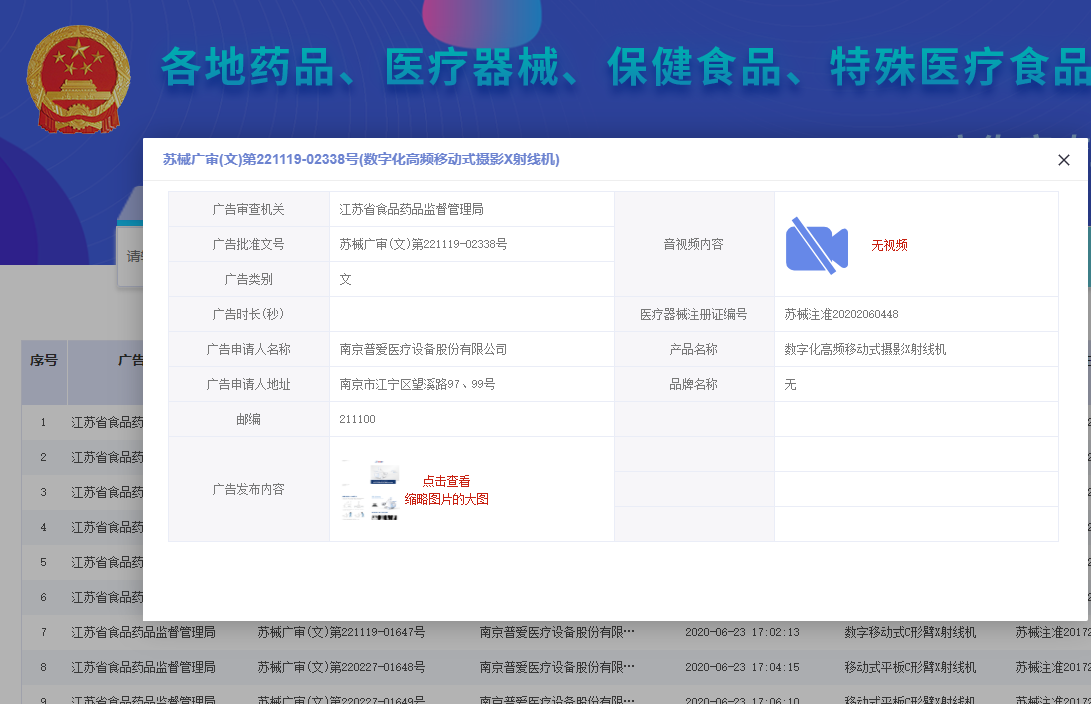Image resolution: width=1091 pixels, height=704 pixels.
Task: Click applicant name in the dialog table
Action: (x=424, y=349)
